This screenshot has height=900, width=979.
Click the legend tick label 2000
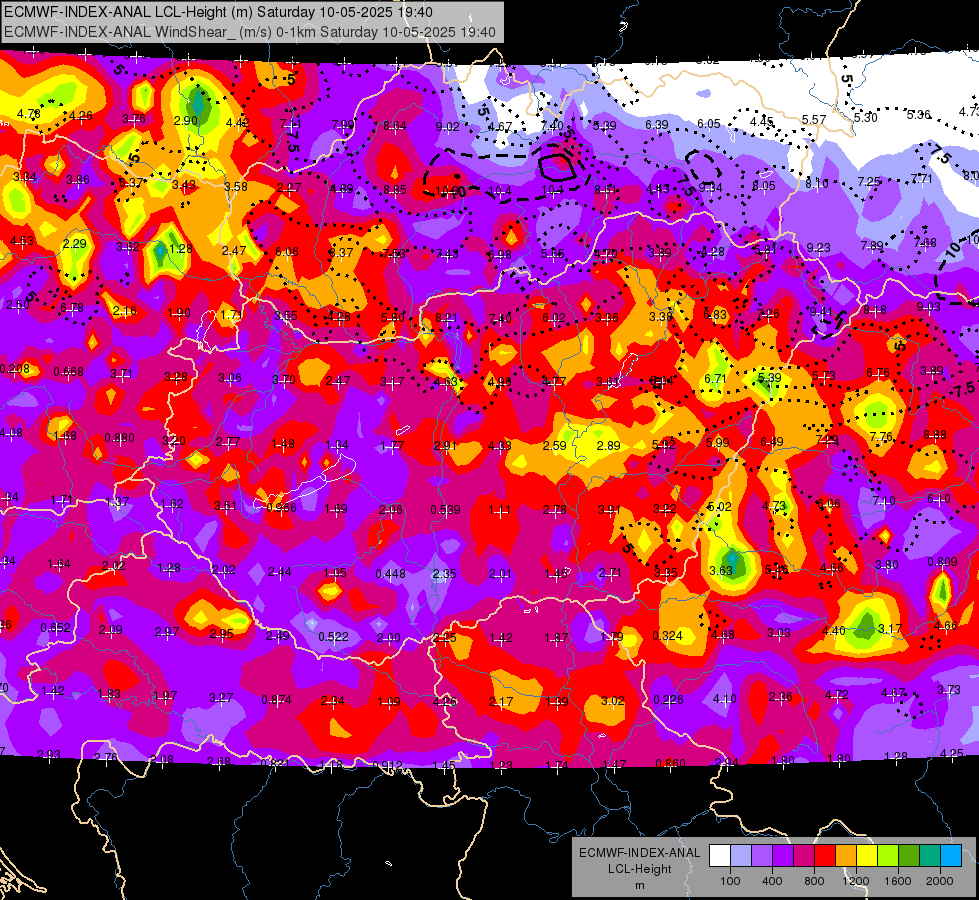pos(940,881)
